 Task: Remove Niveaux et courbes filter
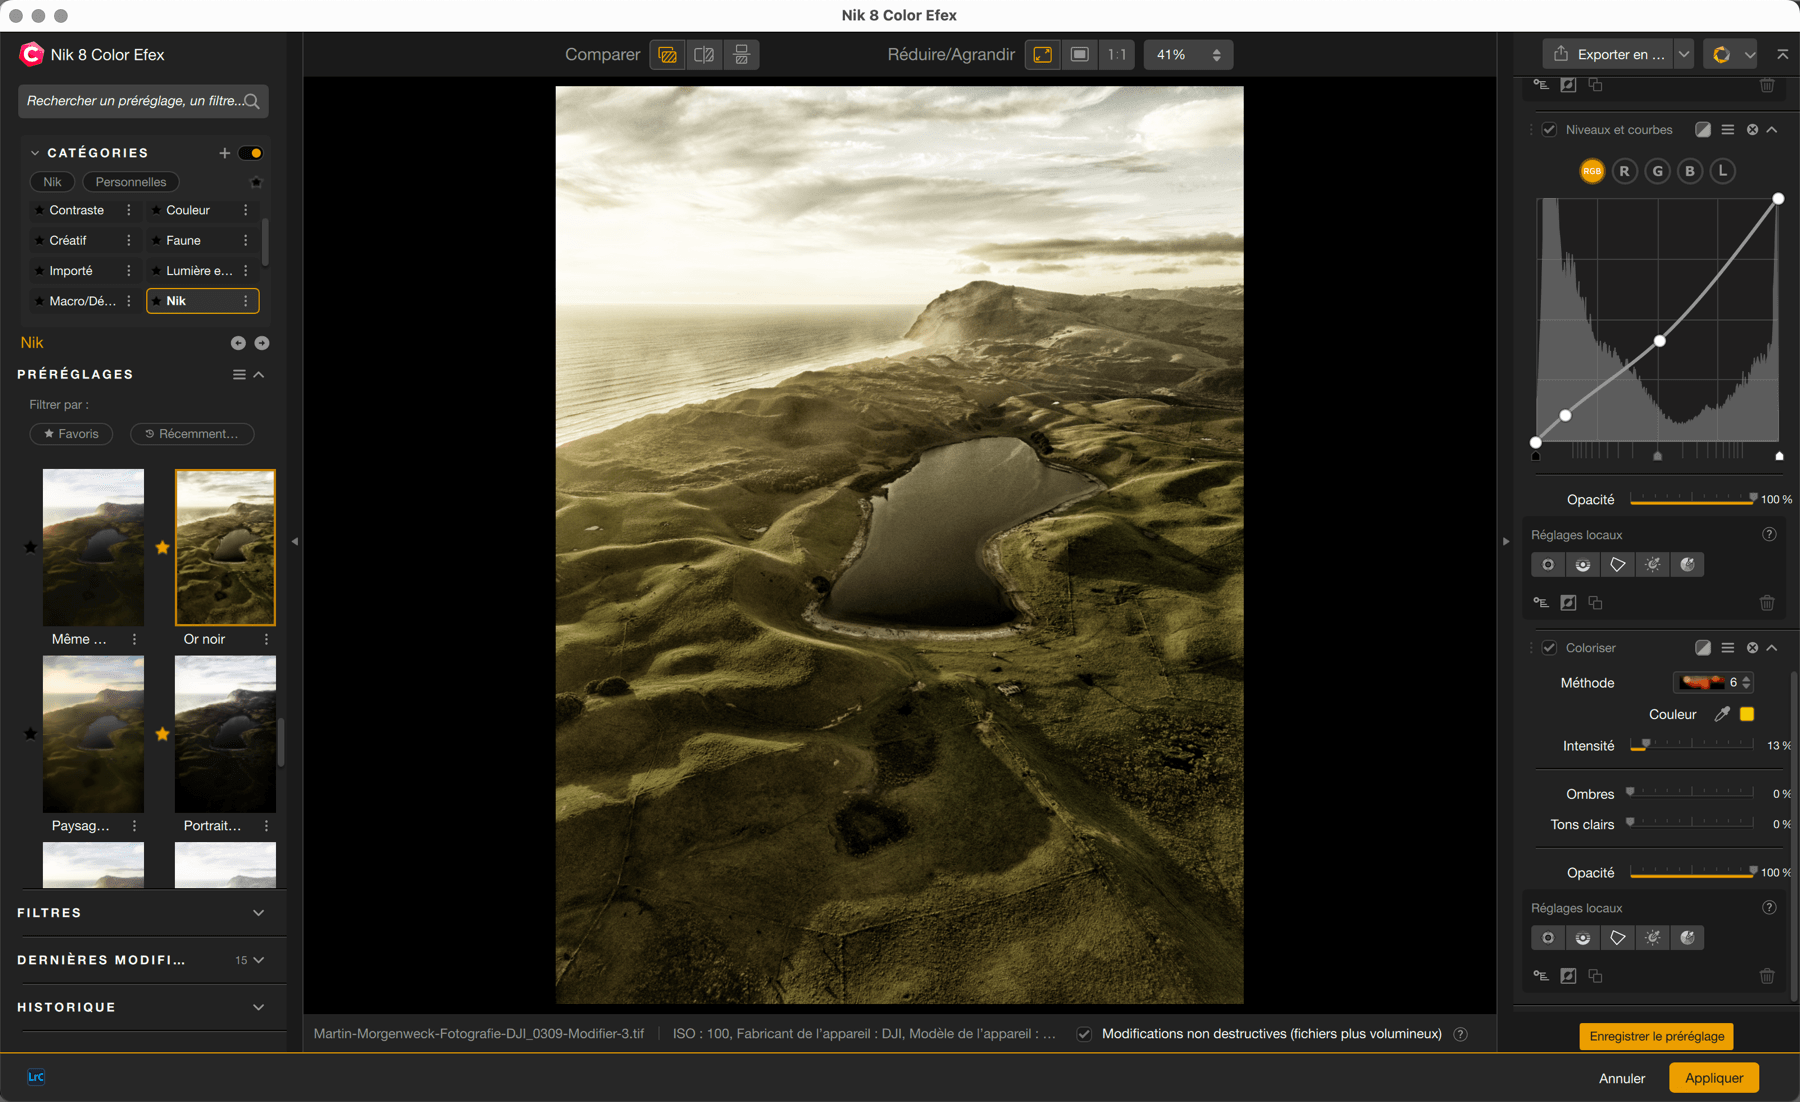1752,130
